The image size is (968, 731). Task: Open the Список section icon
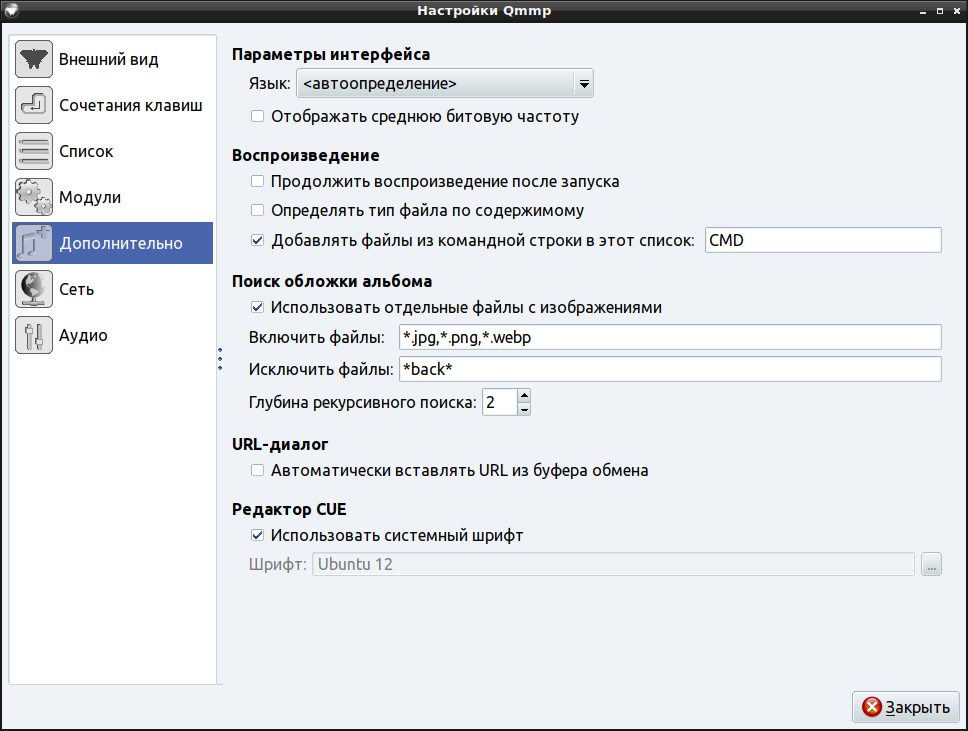click(34, 152)
